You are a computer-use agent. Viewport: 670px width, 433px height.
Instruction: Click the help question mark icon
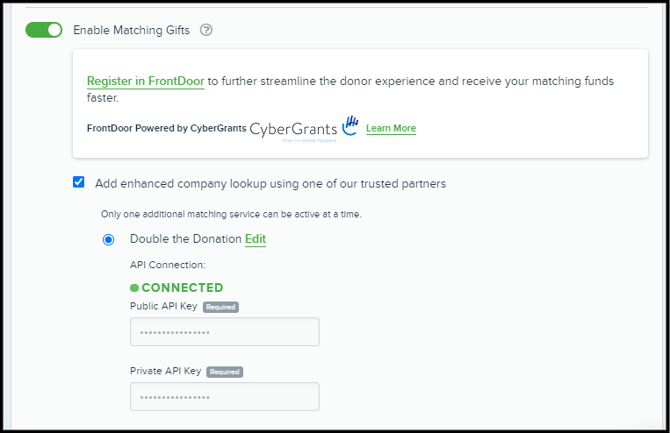pos(207,30)
